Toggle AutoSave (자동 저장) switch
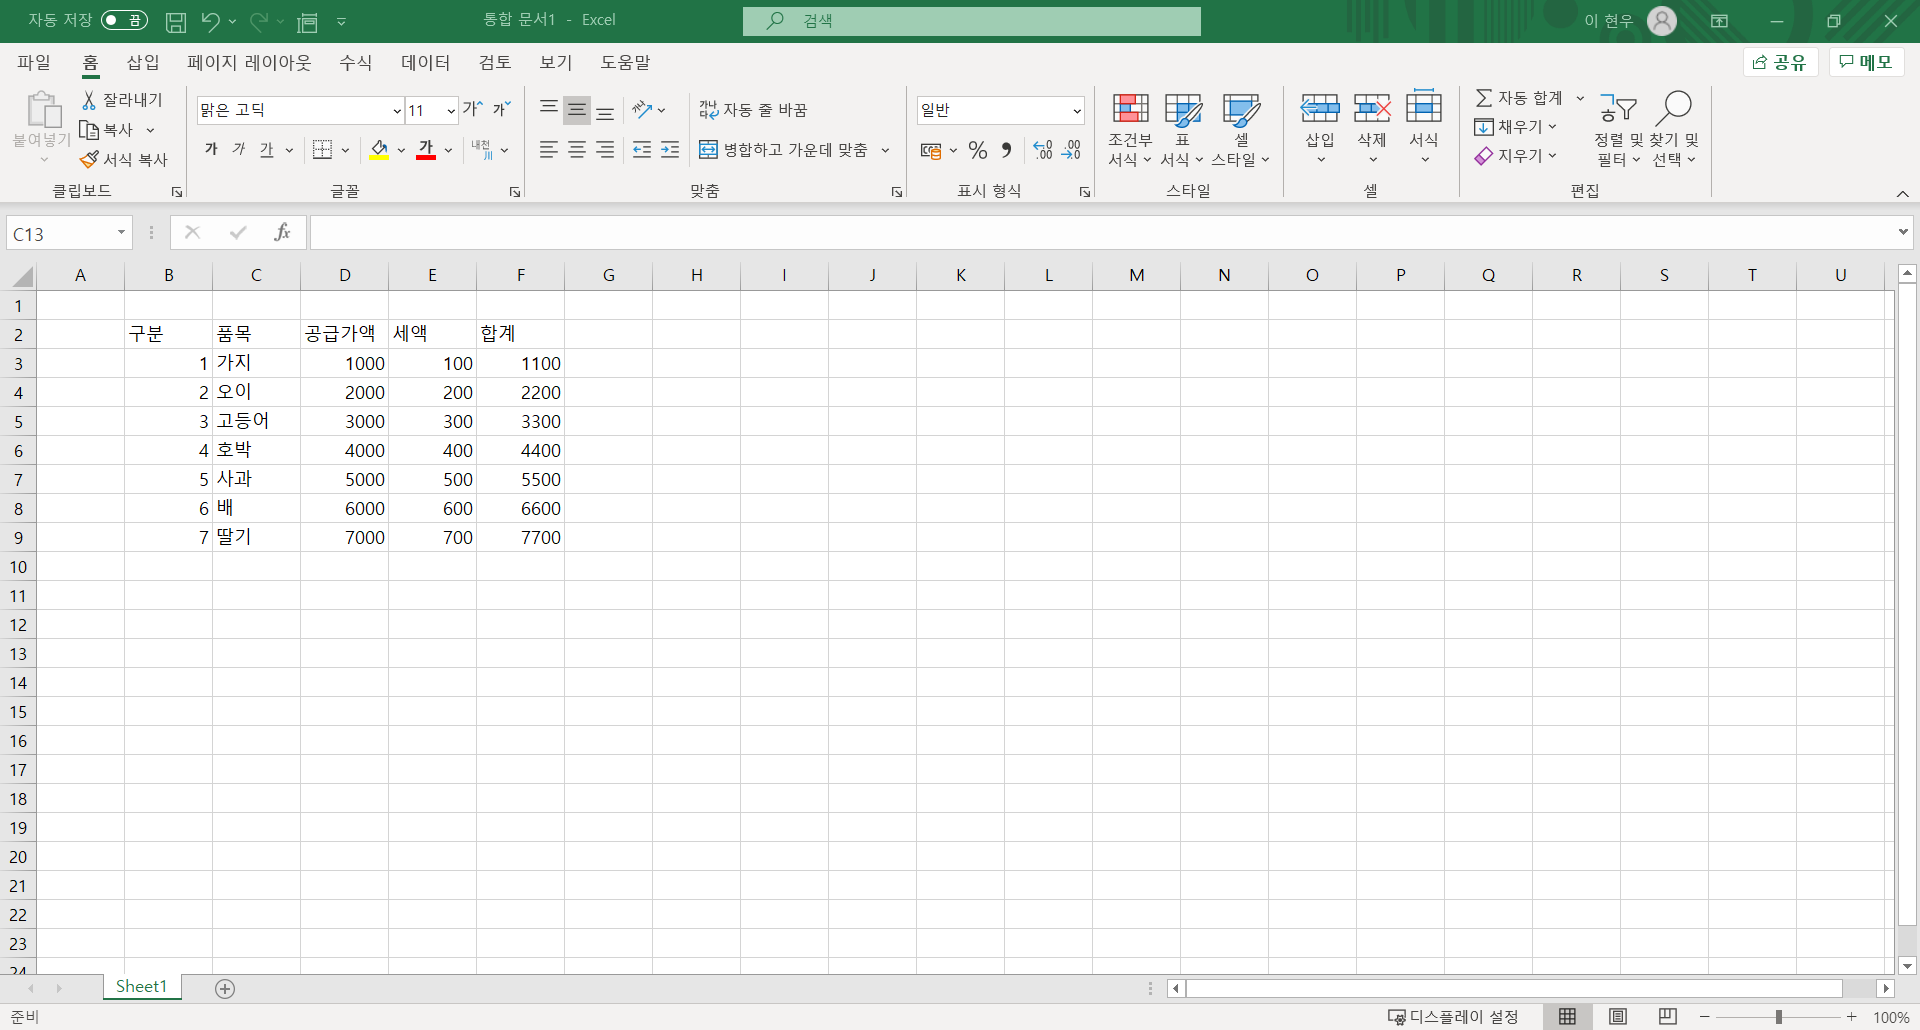Viewport: 1920px width, 1030px height. coord(124,20)
